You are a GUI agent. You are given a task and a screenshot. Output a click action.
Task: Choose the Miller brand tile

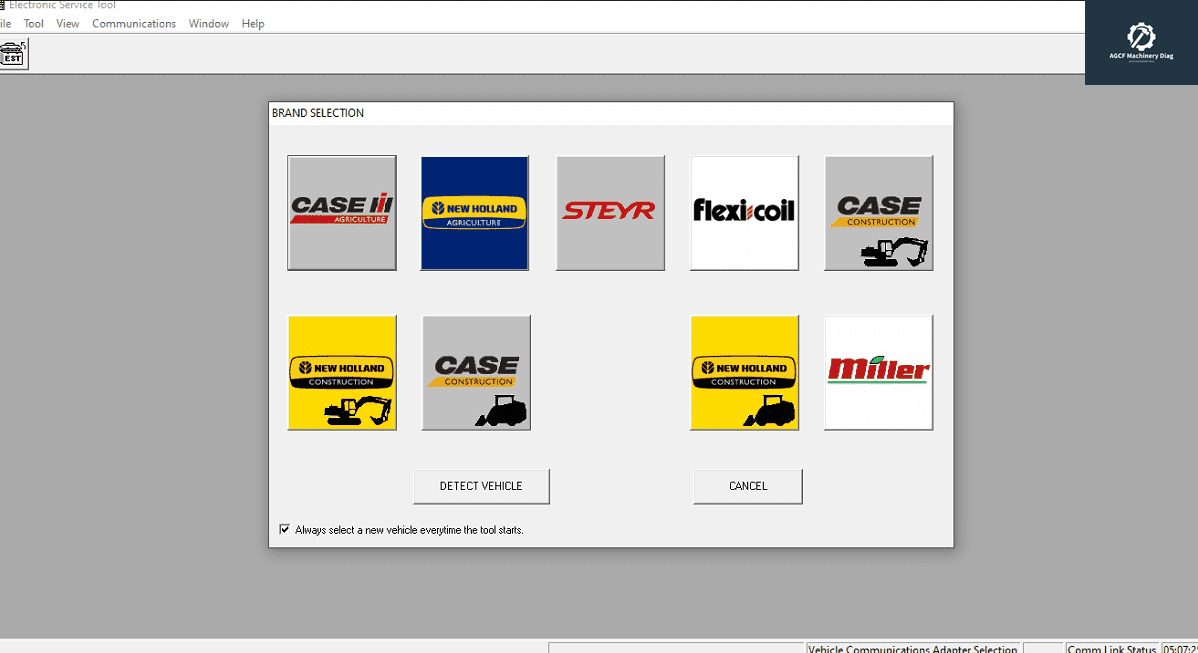[878, 373]
